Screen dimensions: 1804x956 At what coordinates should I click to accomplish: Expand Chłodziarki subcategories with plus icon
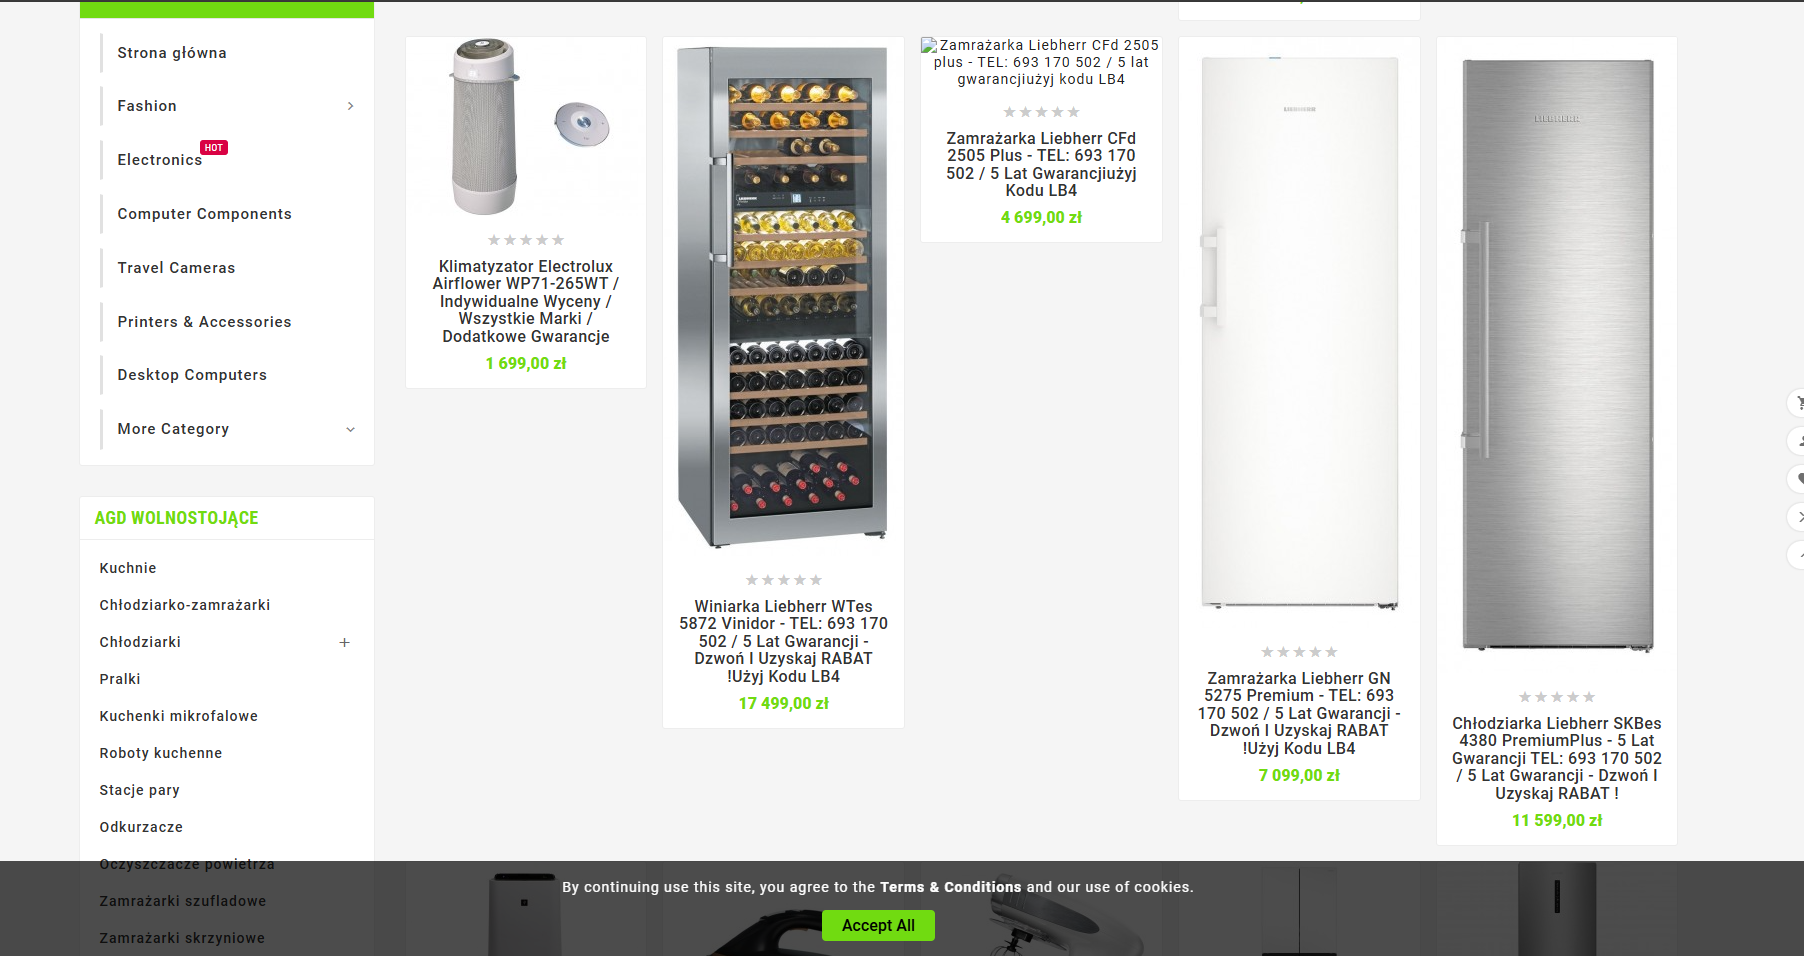coord(344,642)
